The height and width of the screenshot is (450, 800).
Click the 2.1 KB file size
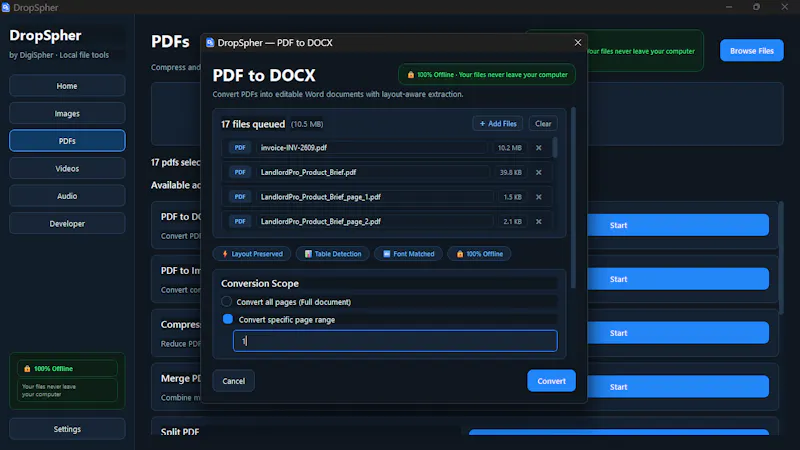pyautogui.click(x=512, y=221)
